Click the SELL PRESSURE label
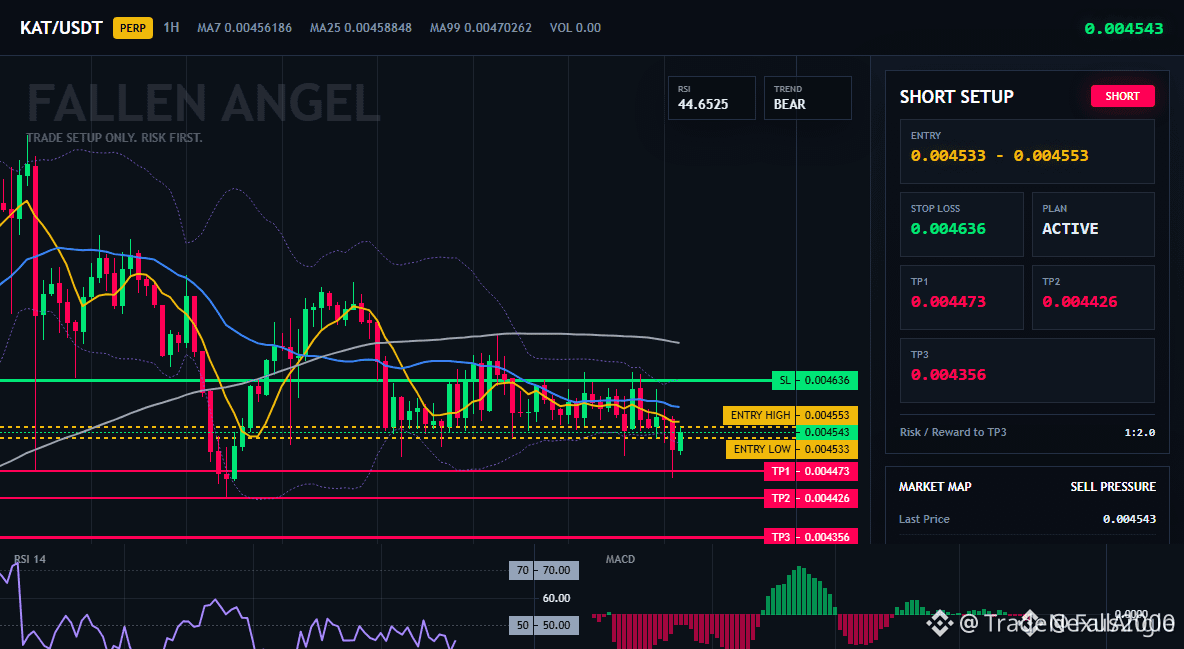This screenshot has height=649, width=1184. click(x=1113, y=487)
